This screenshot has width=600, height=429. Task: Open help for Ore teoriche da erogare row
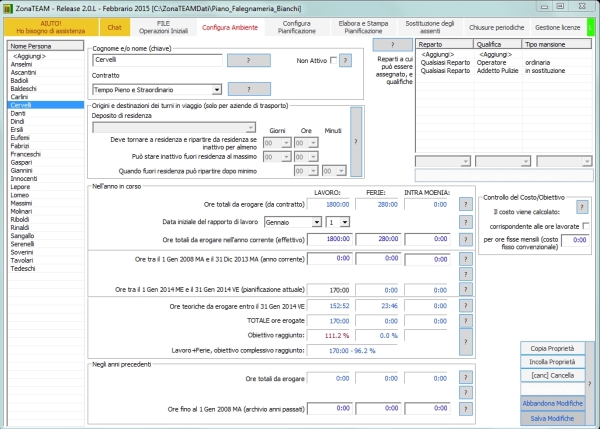pyautogui.click(x=466, y=305)
